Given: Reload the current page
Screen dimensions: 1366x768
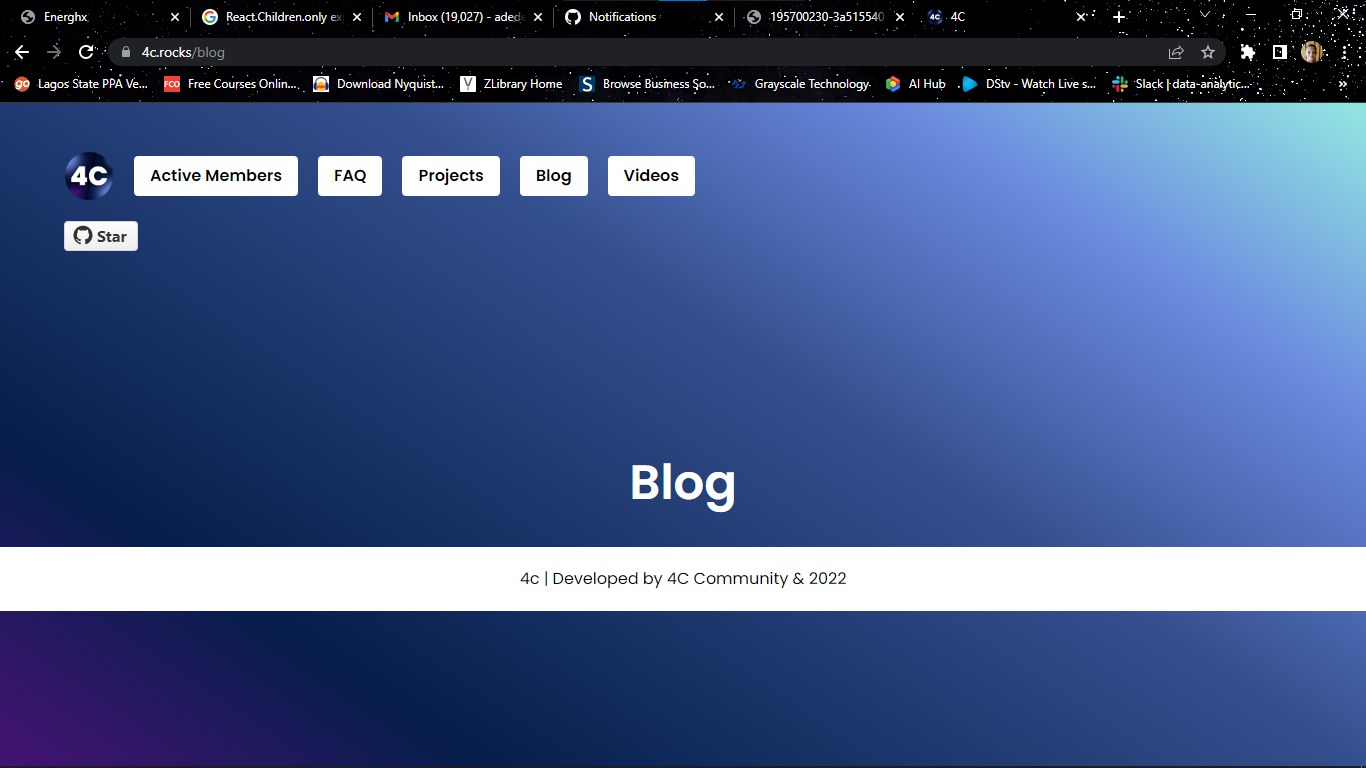Looking at the screenshot, I should coord(86,51).
